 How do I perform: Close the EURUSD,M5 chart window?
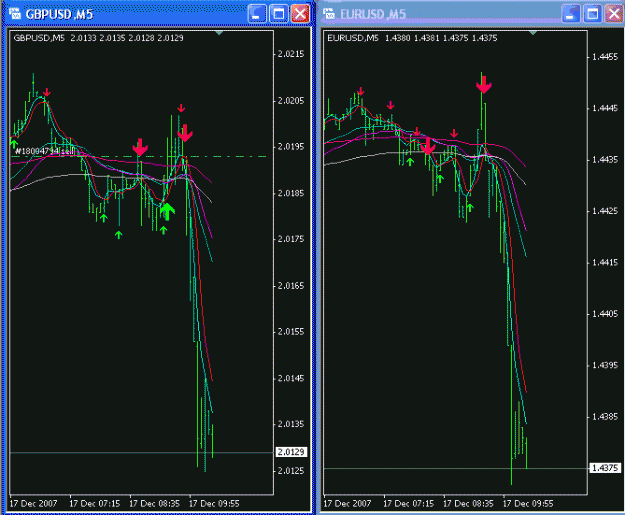click(x=614, y=14)
